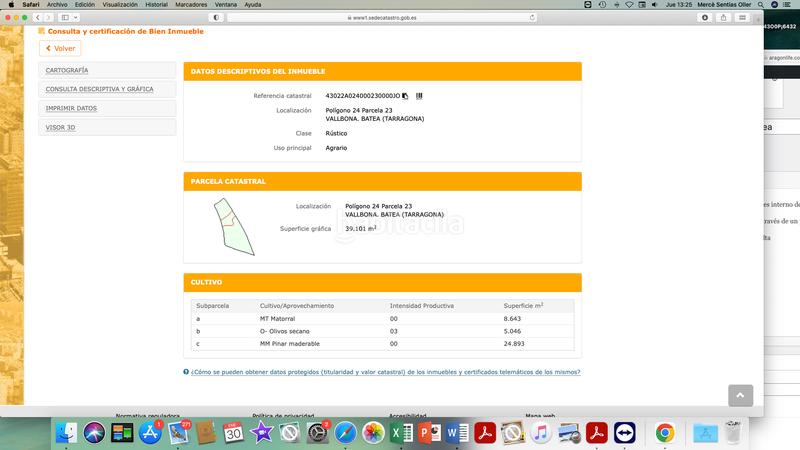Screen dimensions: 800x450
Task: Open the VISOR 3D sidebar item
Action: 107,127
